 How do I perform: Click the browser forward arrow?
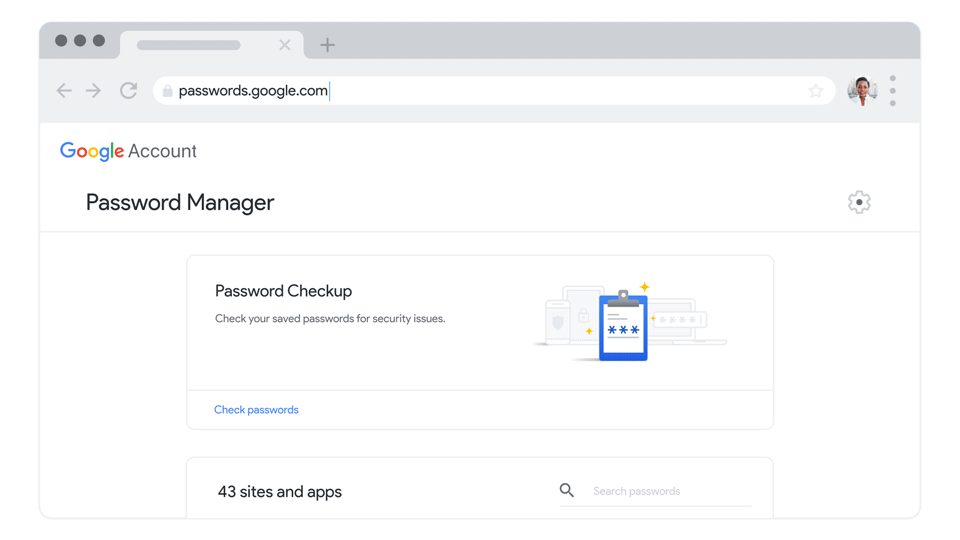point(93,91)
